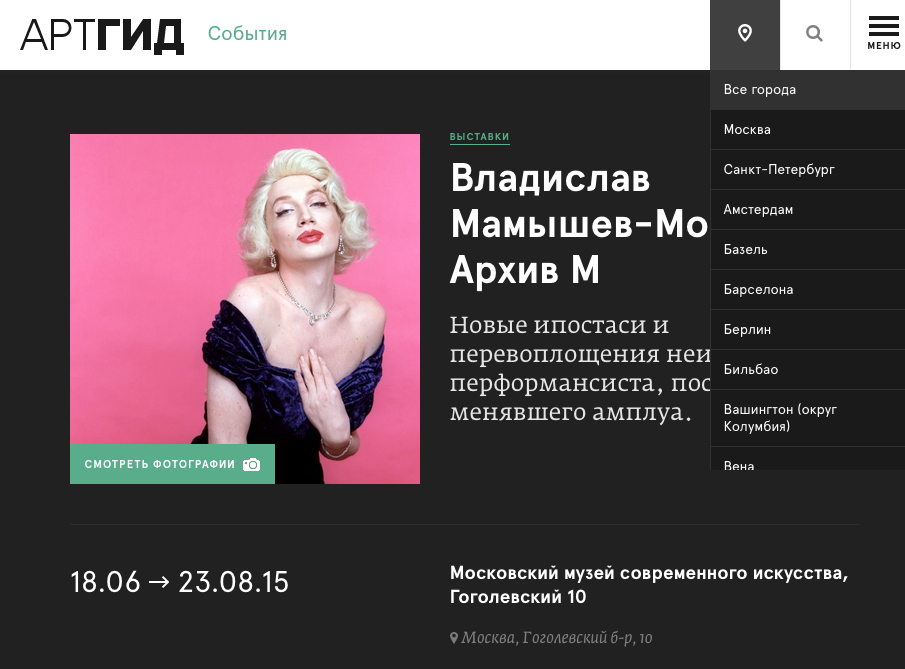The image size is (905, 669).
Task: Click the map pin beside Гоголевский address
Action: (454, 637)
